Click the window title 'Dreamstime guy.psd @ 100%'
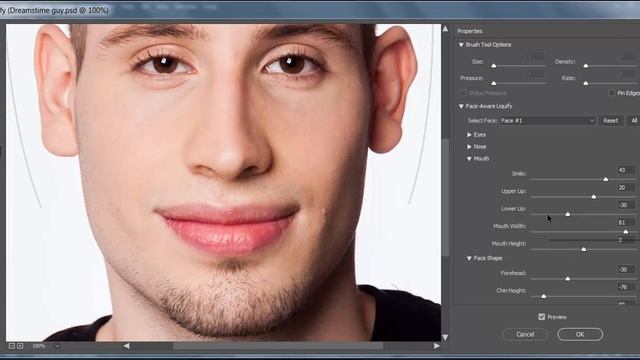The width and height of the screenshot is (640, 360). [x=58, y=10]
